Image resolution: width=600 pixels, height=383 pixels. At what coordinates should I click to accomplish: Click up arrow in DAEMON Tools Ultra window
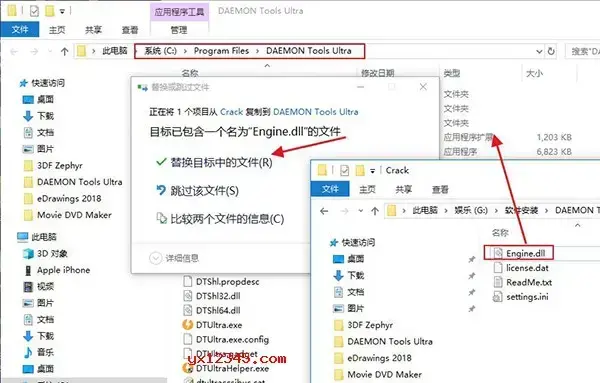click(64, 51)
